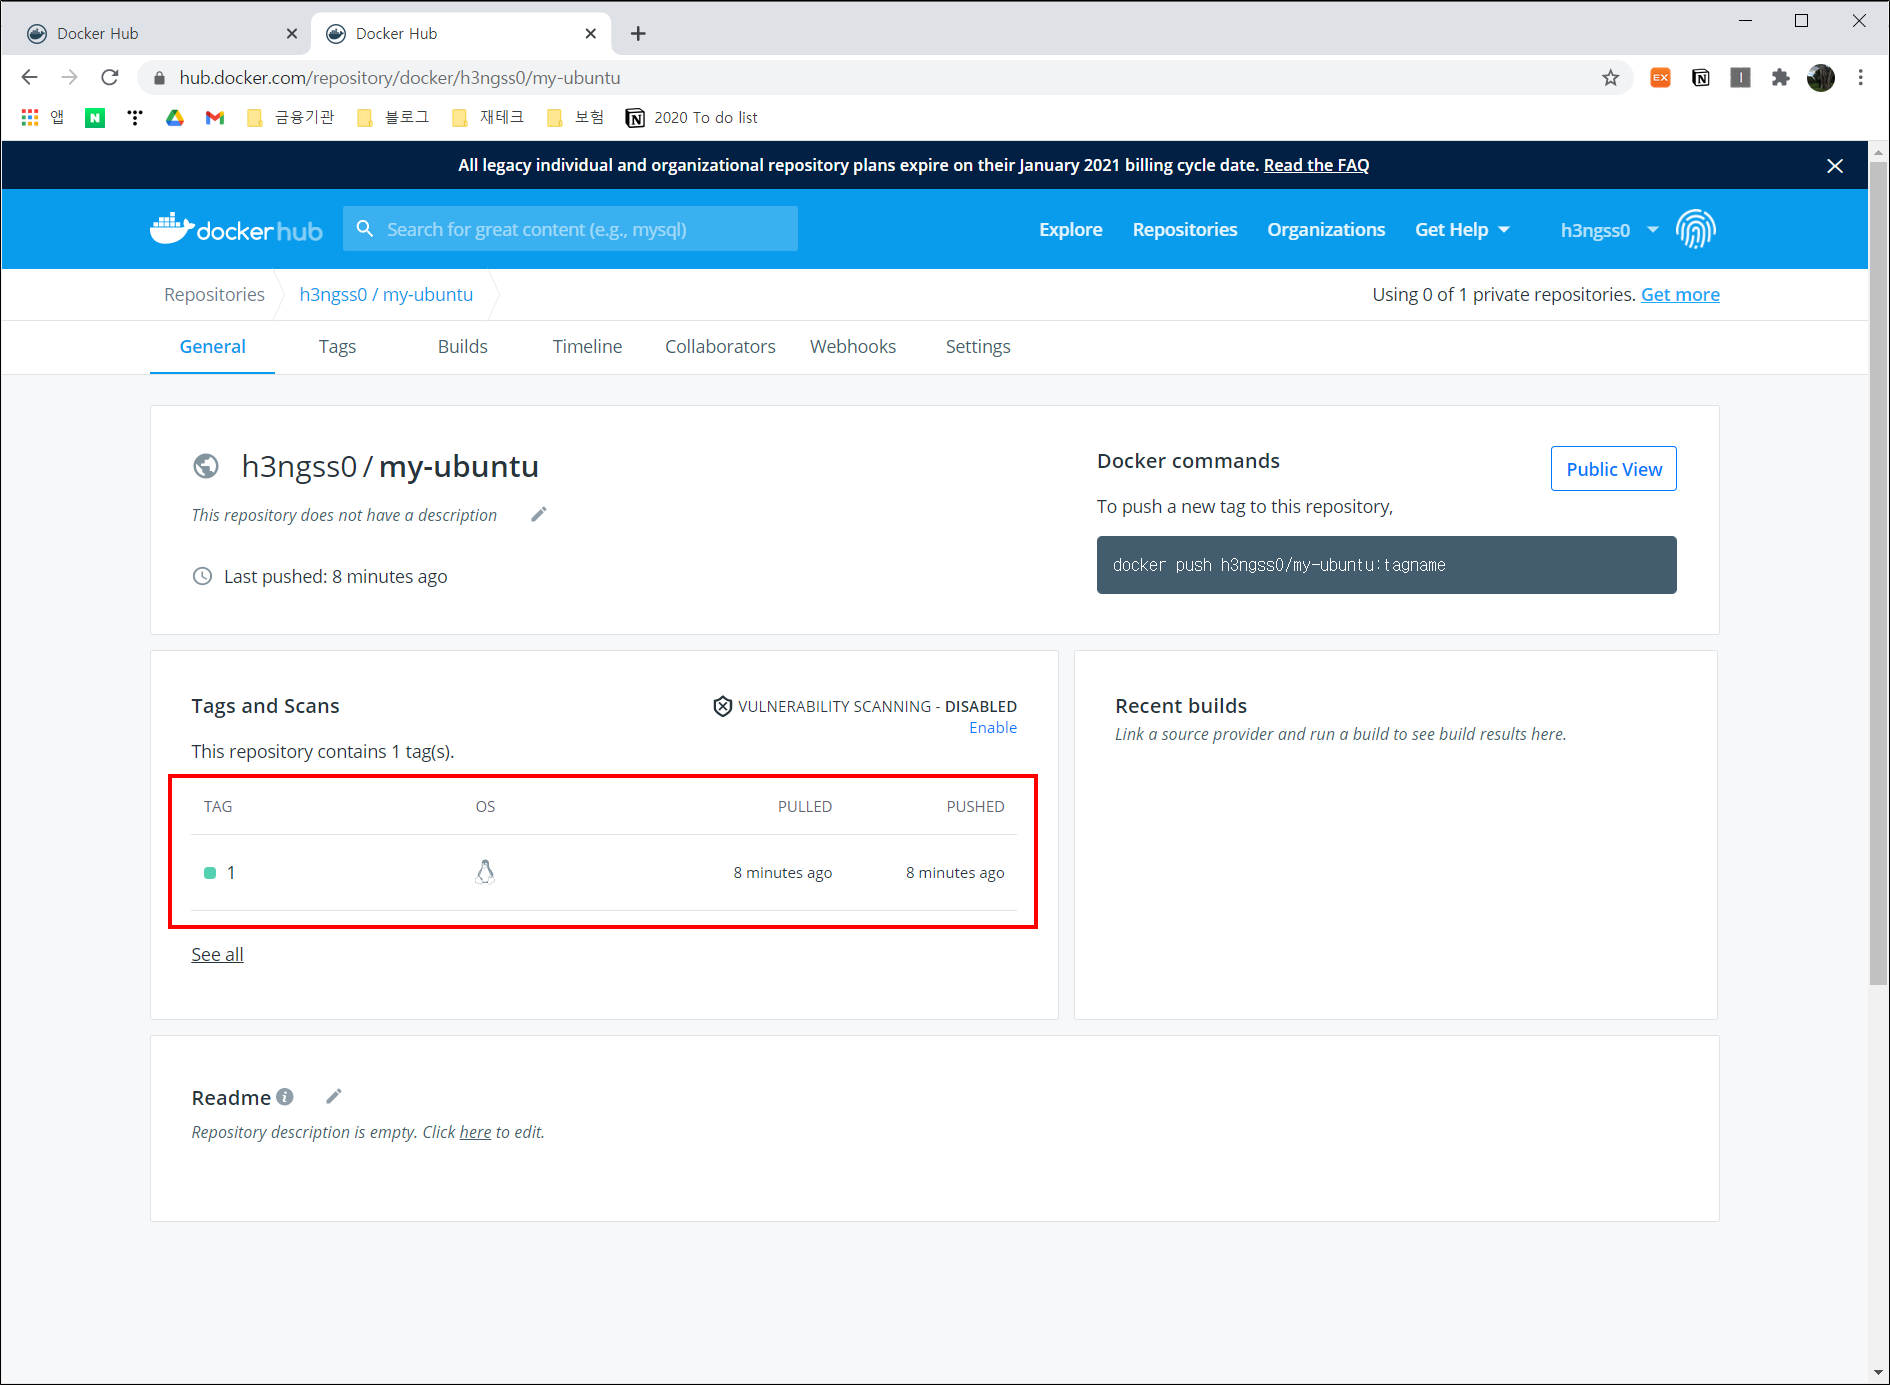Open Repositories in top navigation
Screen dimensions: 1890x1385
[1185, 230]
